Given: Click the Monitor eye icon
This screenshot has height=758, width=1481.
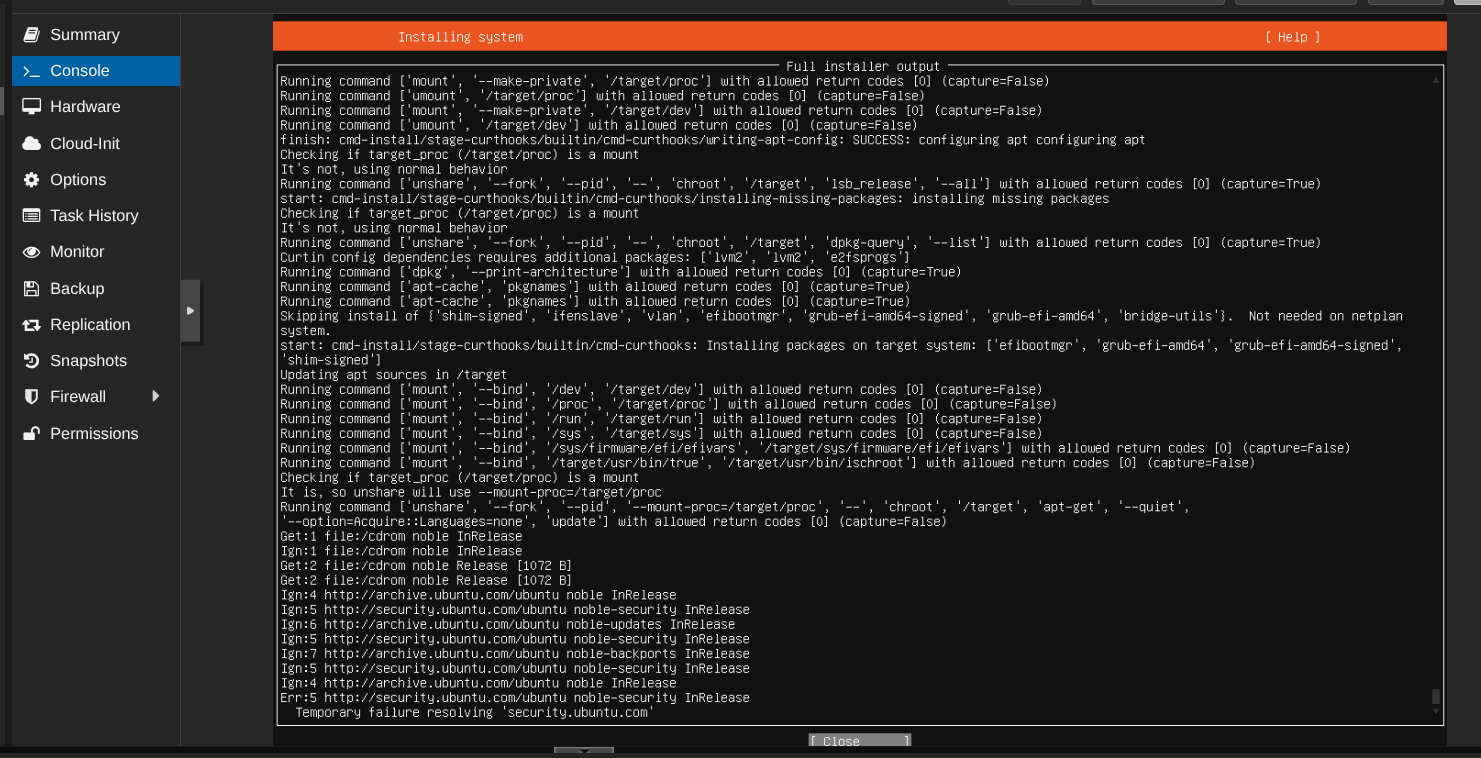Looking at the screenshot, I should click(31, 252).
